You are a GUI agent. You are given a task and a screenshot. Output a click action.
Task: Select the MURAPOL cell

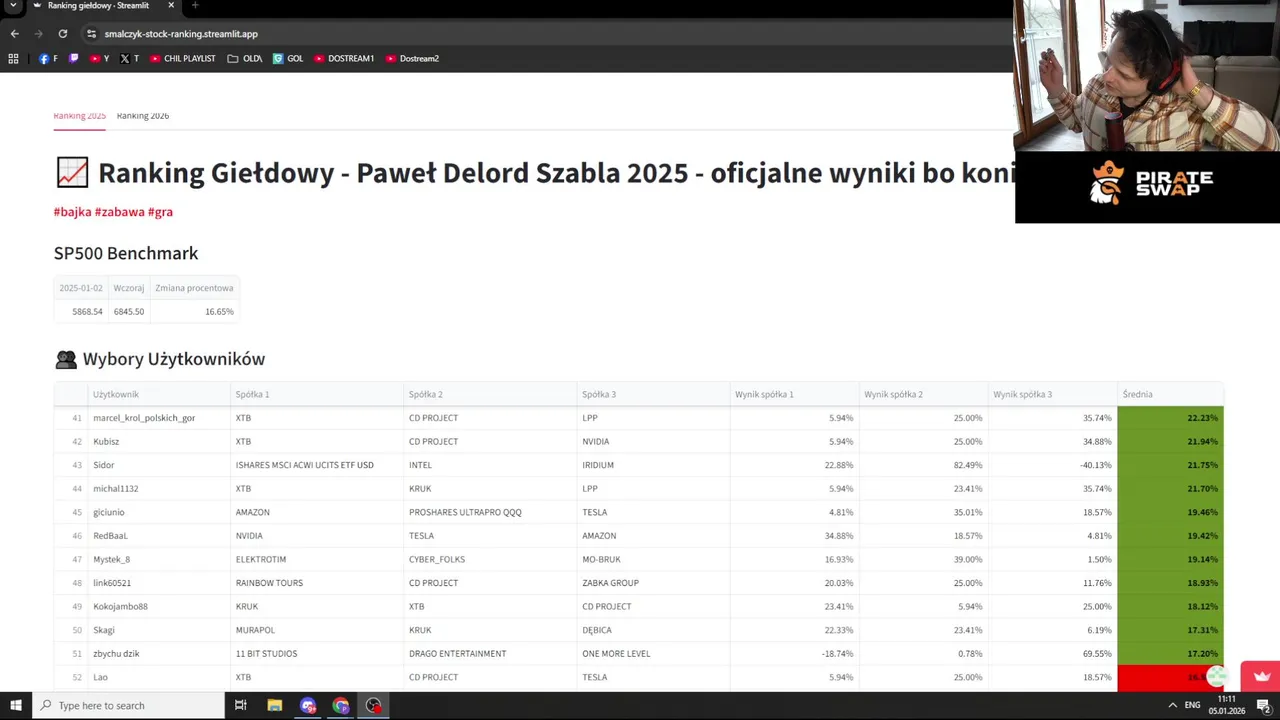pos(317,630)
